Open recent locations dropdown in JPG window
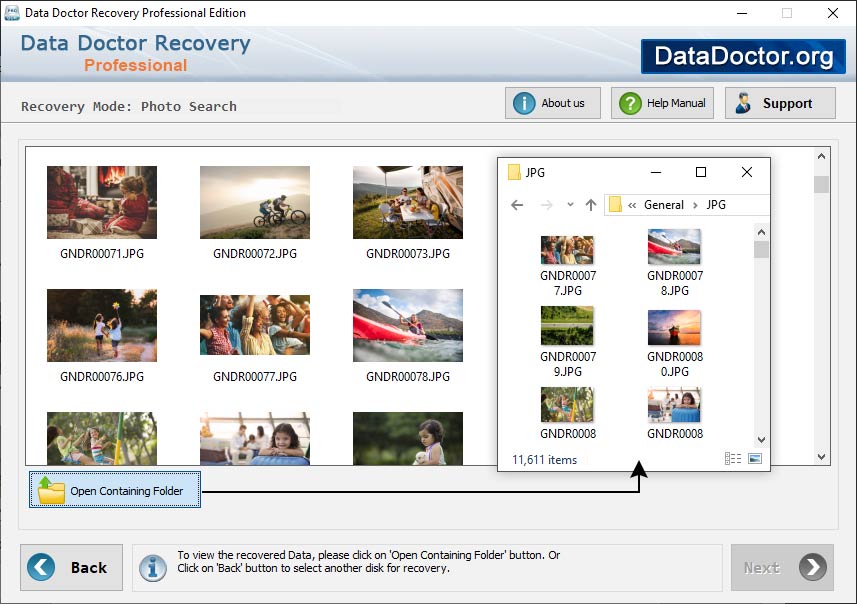 (x=570, y=204)
